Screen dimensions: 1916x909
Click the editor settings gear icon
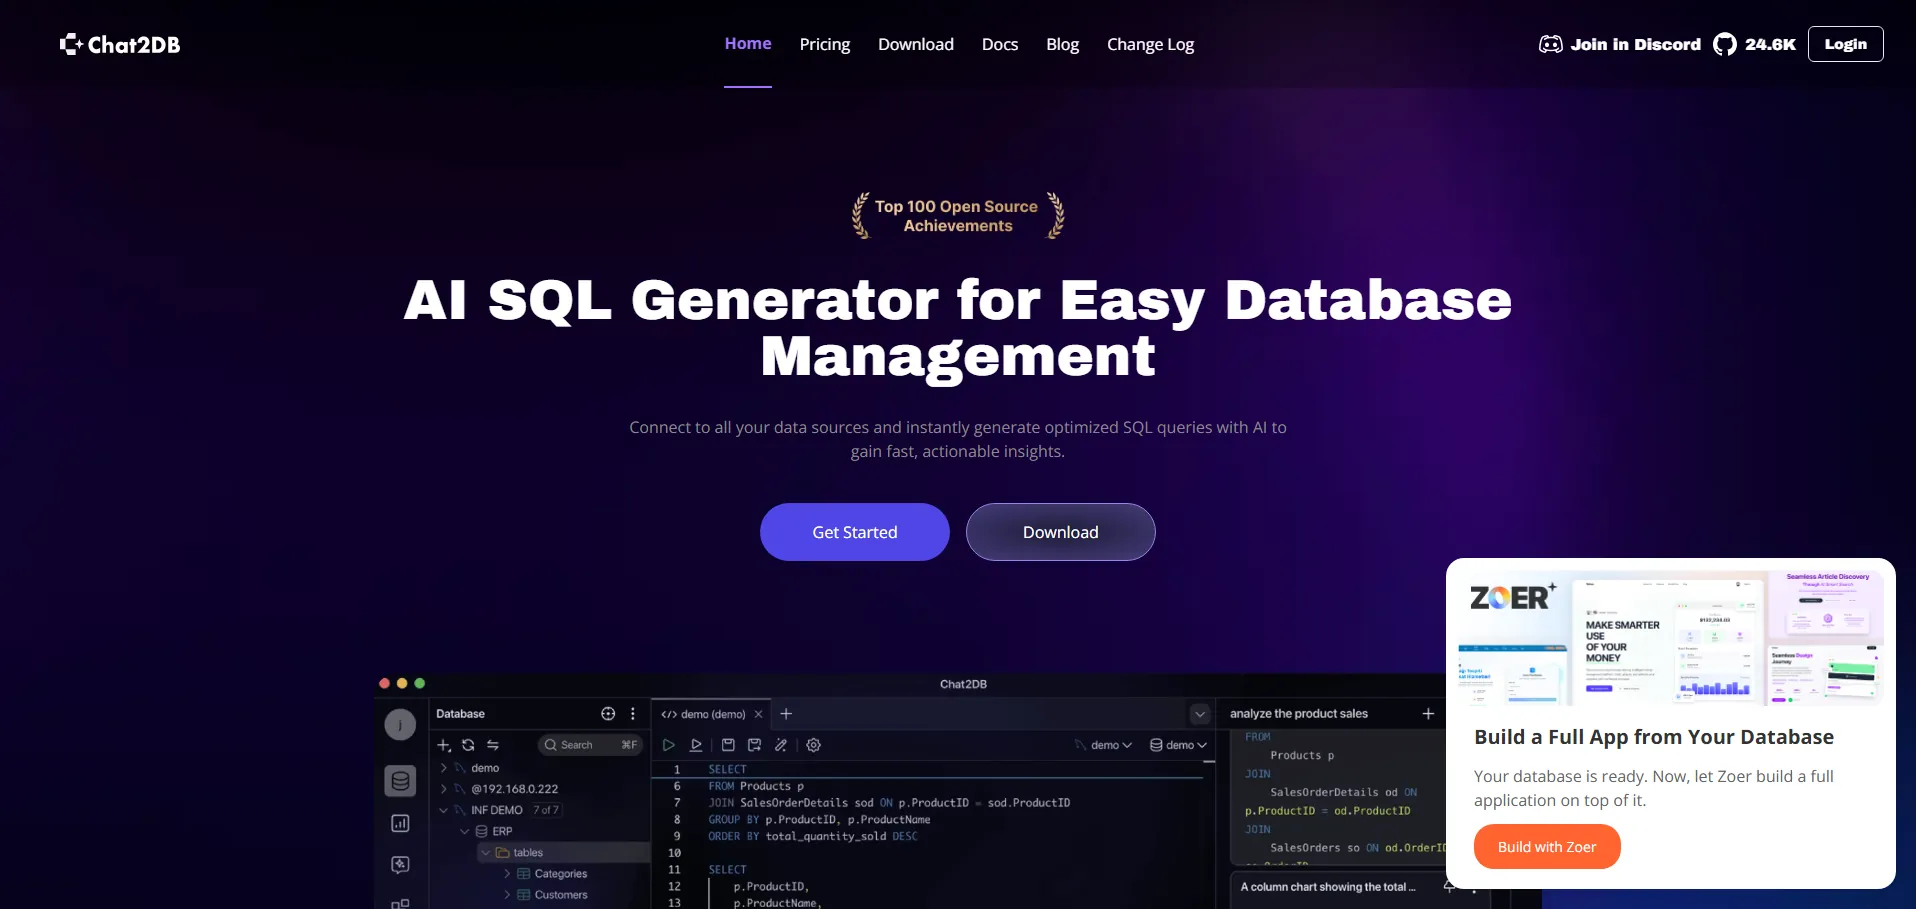click(x=814, y=745)
